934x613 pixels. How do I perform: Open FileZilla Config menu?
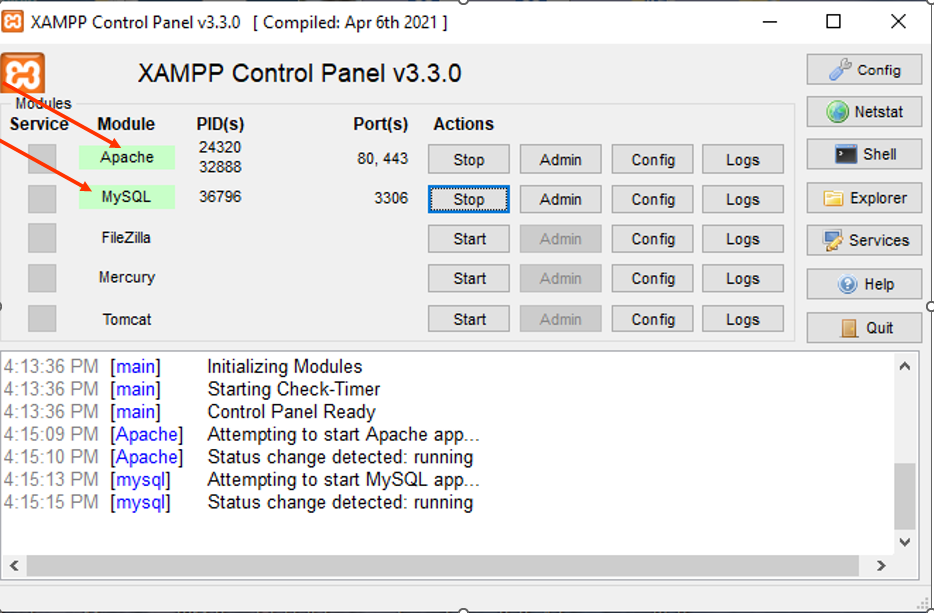pyautogui.click(x=653, y=239)
